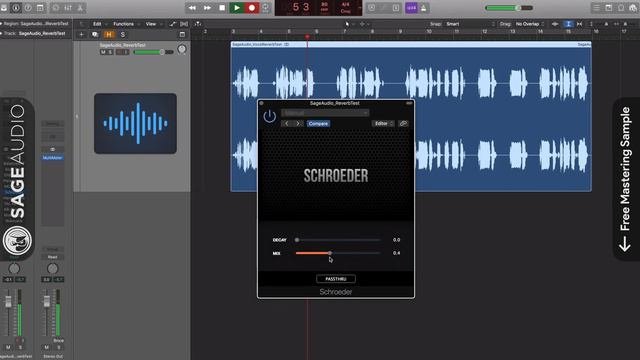Toggle the global S solo button

tap(122, 35)
